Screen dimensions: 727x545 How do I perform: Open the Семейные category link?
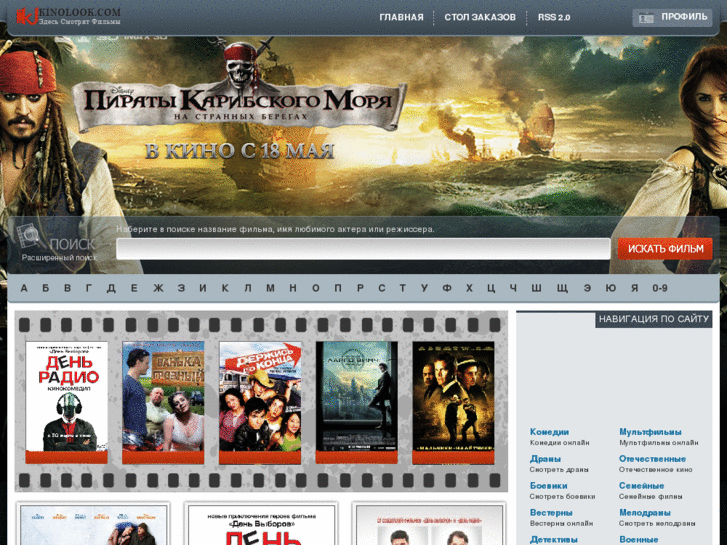click(x=642, y=486)
